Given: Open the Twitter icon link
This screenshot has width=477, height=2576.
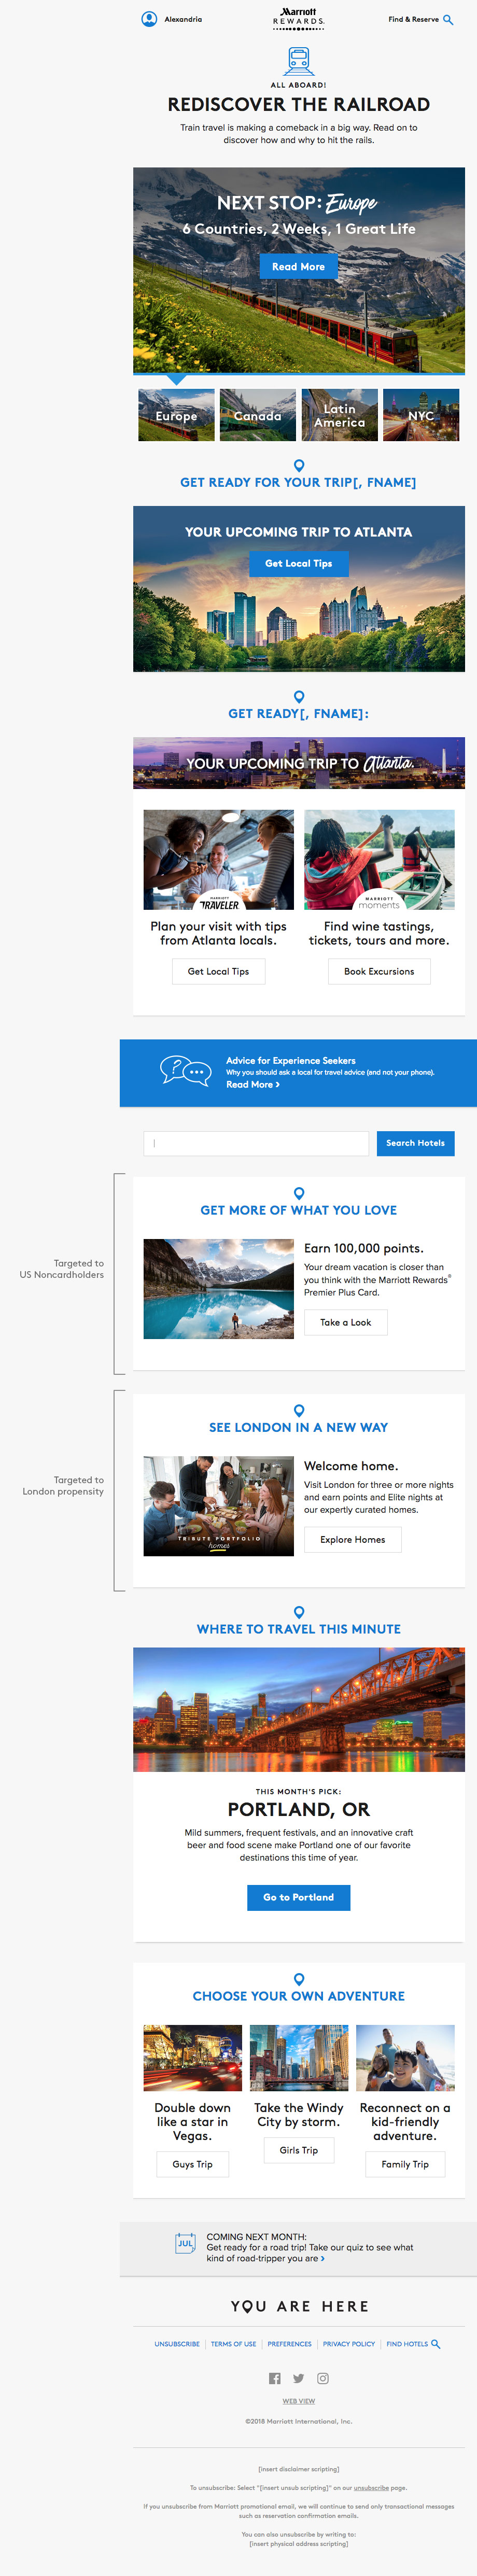Looking at the screenshot, I should tap(298, 2378).
